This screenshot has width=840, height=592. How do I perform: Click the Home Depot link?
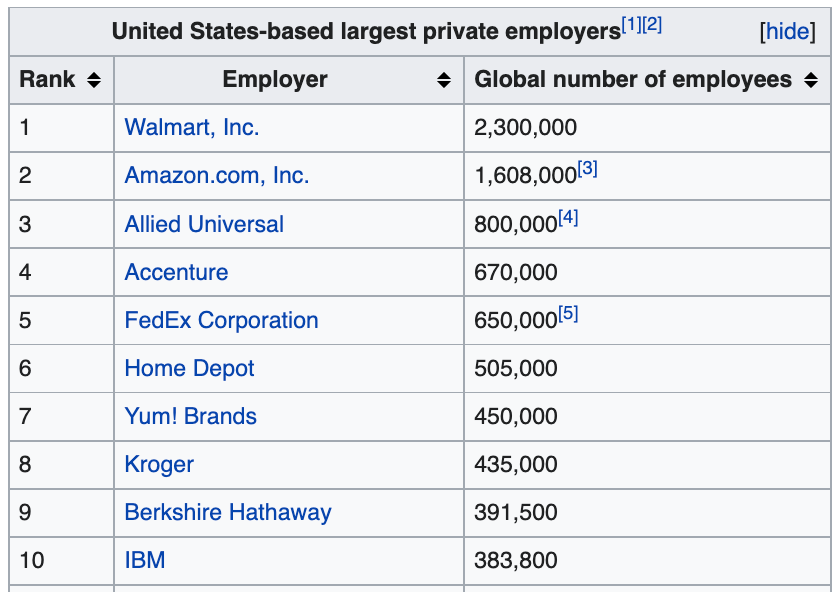click(x=189, y=368)
